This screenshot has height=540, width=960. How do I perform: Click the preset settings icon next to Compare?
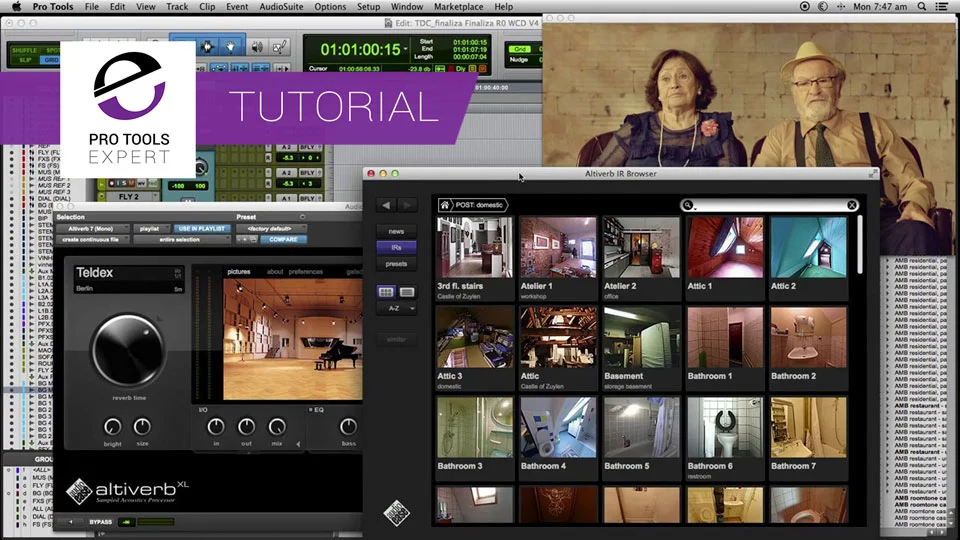pyautogui.click(x=253, y=239)
